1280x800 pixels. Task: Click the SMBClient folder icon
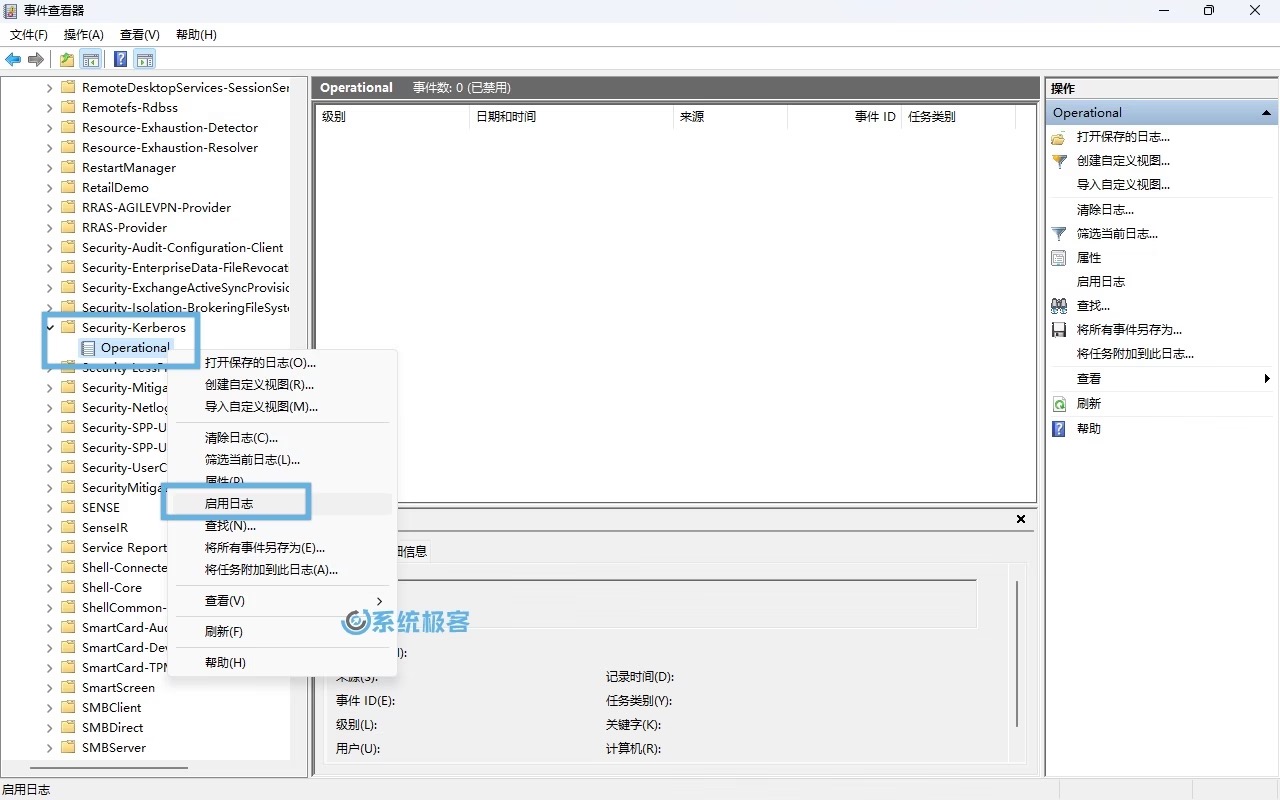(68, 708)
